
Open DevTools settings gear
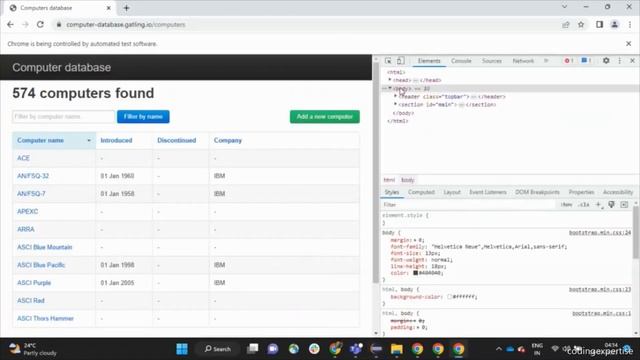pos(606,60)
